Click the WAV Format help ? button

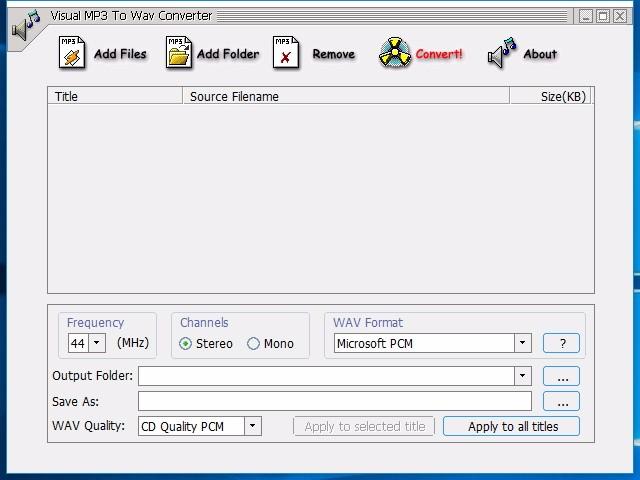click(561, 343)
